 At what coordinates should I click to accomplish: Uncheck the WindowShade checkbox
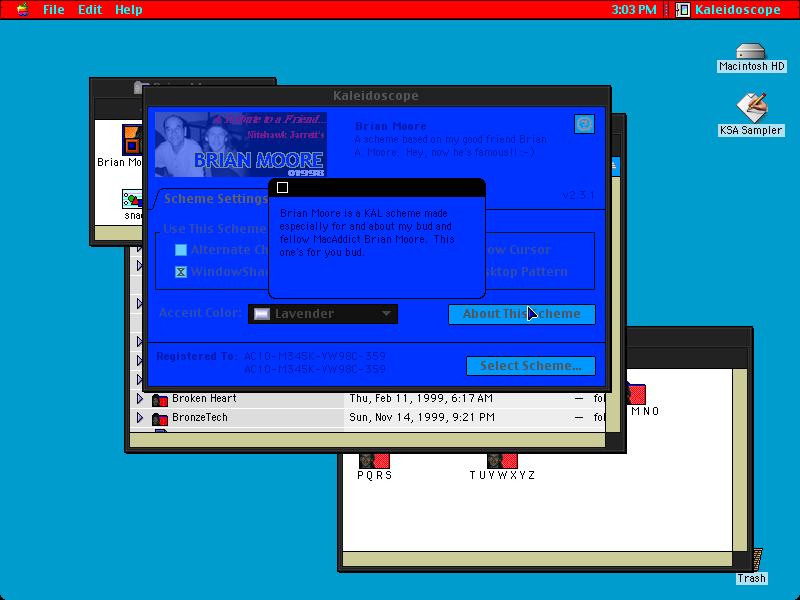tap(181, 272)
